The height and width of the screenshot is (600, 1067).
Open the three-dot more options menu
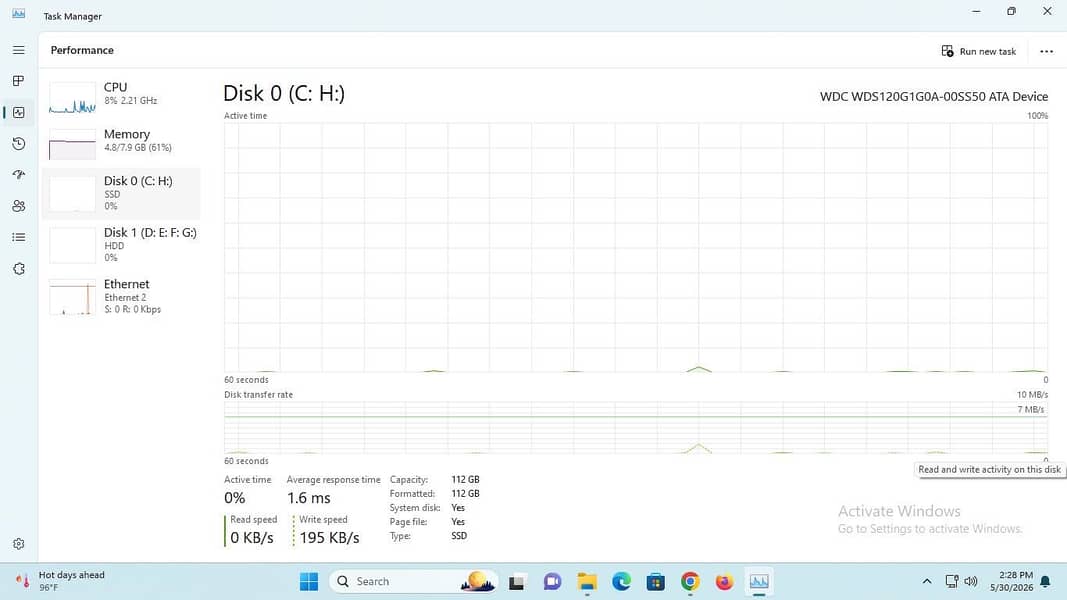pyautogui.click(x=1046, y=51)
